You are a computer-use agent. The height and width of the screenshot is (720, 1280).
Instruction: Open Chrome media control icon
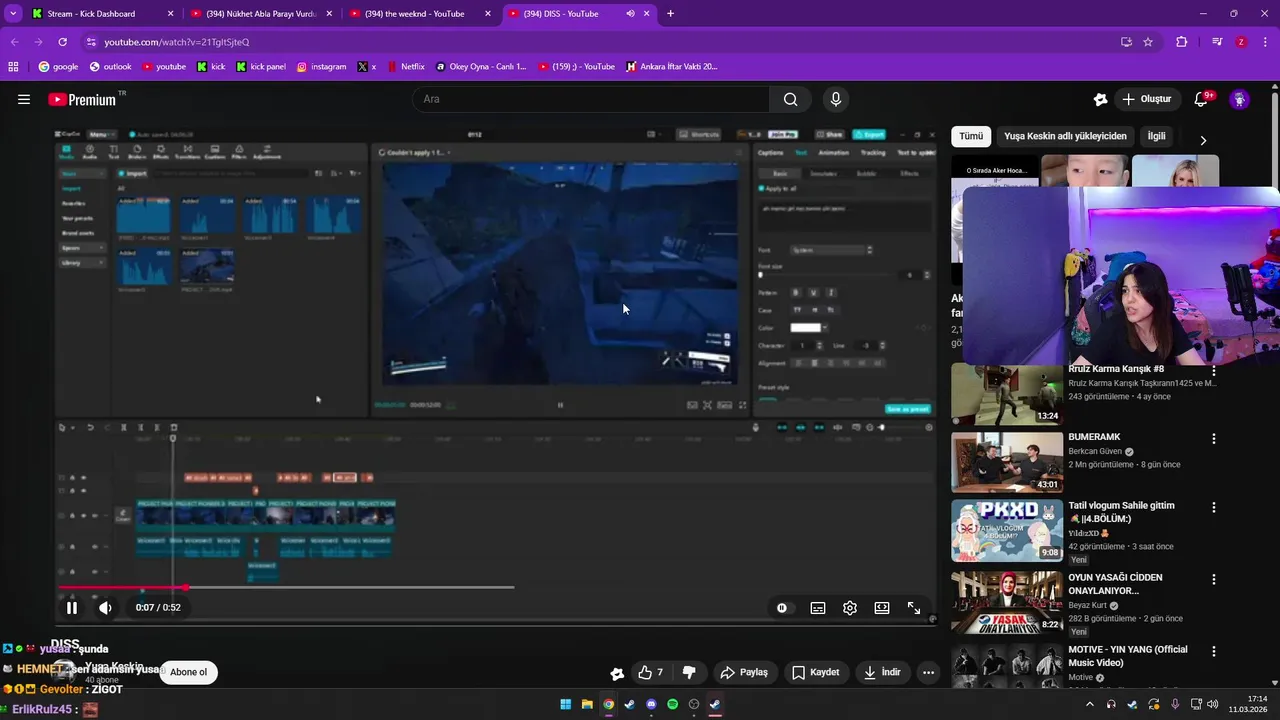pyautogui.click(x=1217, y=42)
